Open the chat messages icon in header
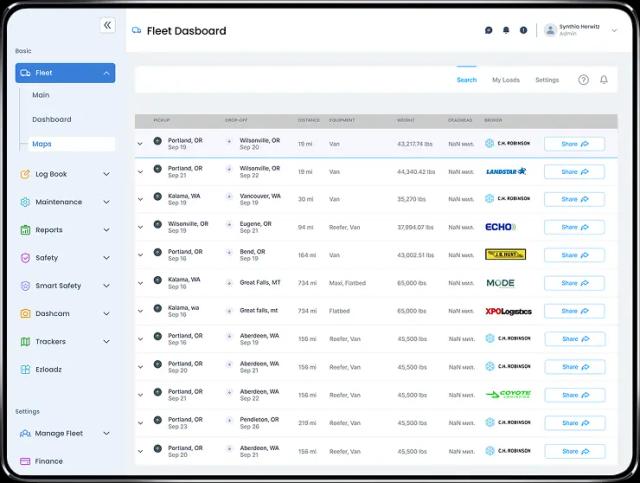Image resolution: width=640 pixels, height=483 pixels. point(489,30)
